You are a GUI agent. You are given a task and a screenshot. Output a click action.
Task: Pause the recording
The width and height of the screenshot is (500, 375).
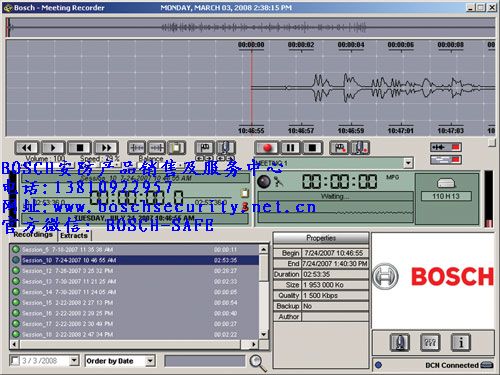(x=290, y=148)
